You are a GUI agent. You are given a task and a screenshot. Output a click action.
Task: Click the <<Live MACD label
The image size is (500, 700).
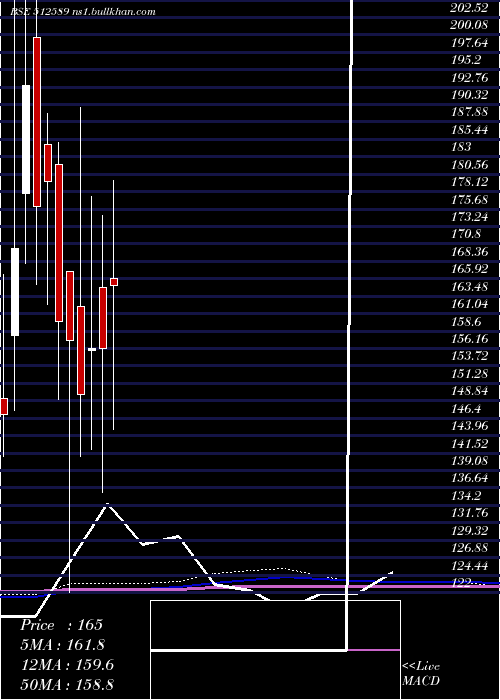pyautogui.click(x=421, y=673)
